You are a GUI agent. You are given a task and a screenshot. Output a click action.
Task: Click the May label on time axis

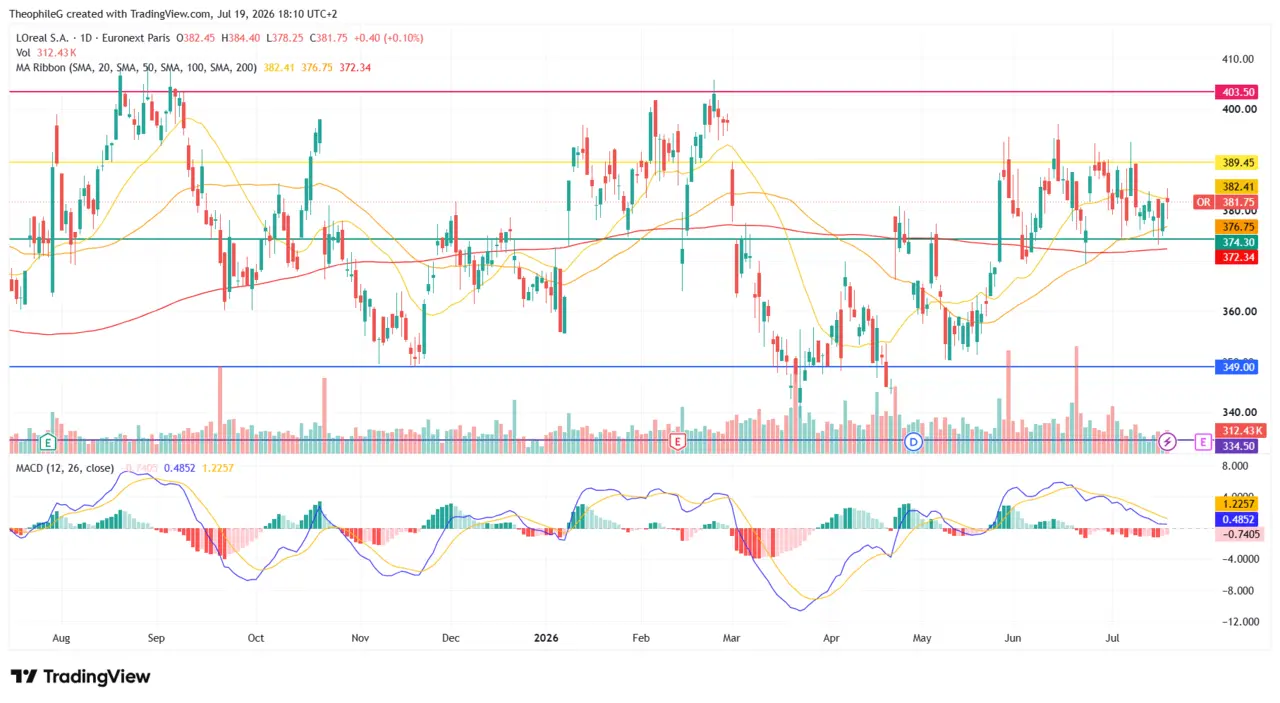[x=922, y=637]
